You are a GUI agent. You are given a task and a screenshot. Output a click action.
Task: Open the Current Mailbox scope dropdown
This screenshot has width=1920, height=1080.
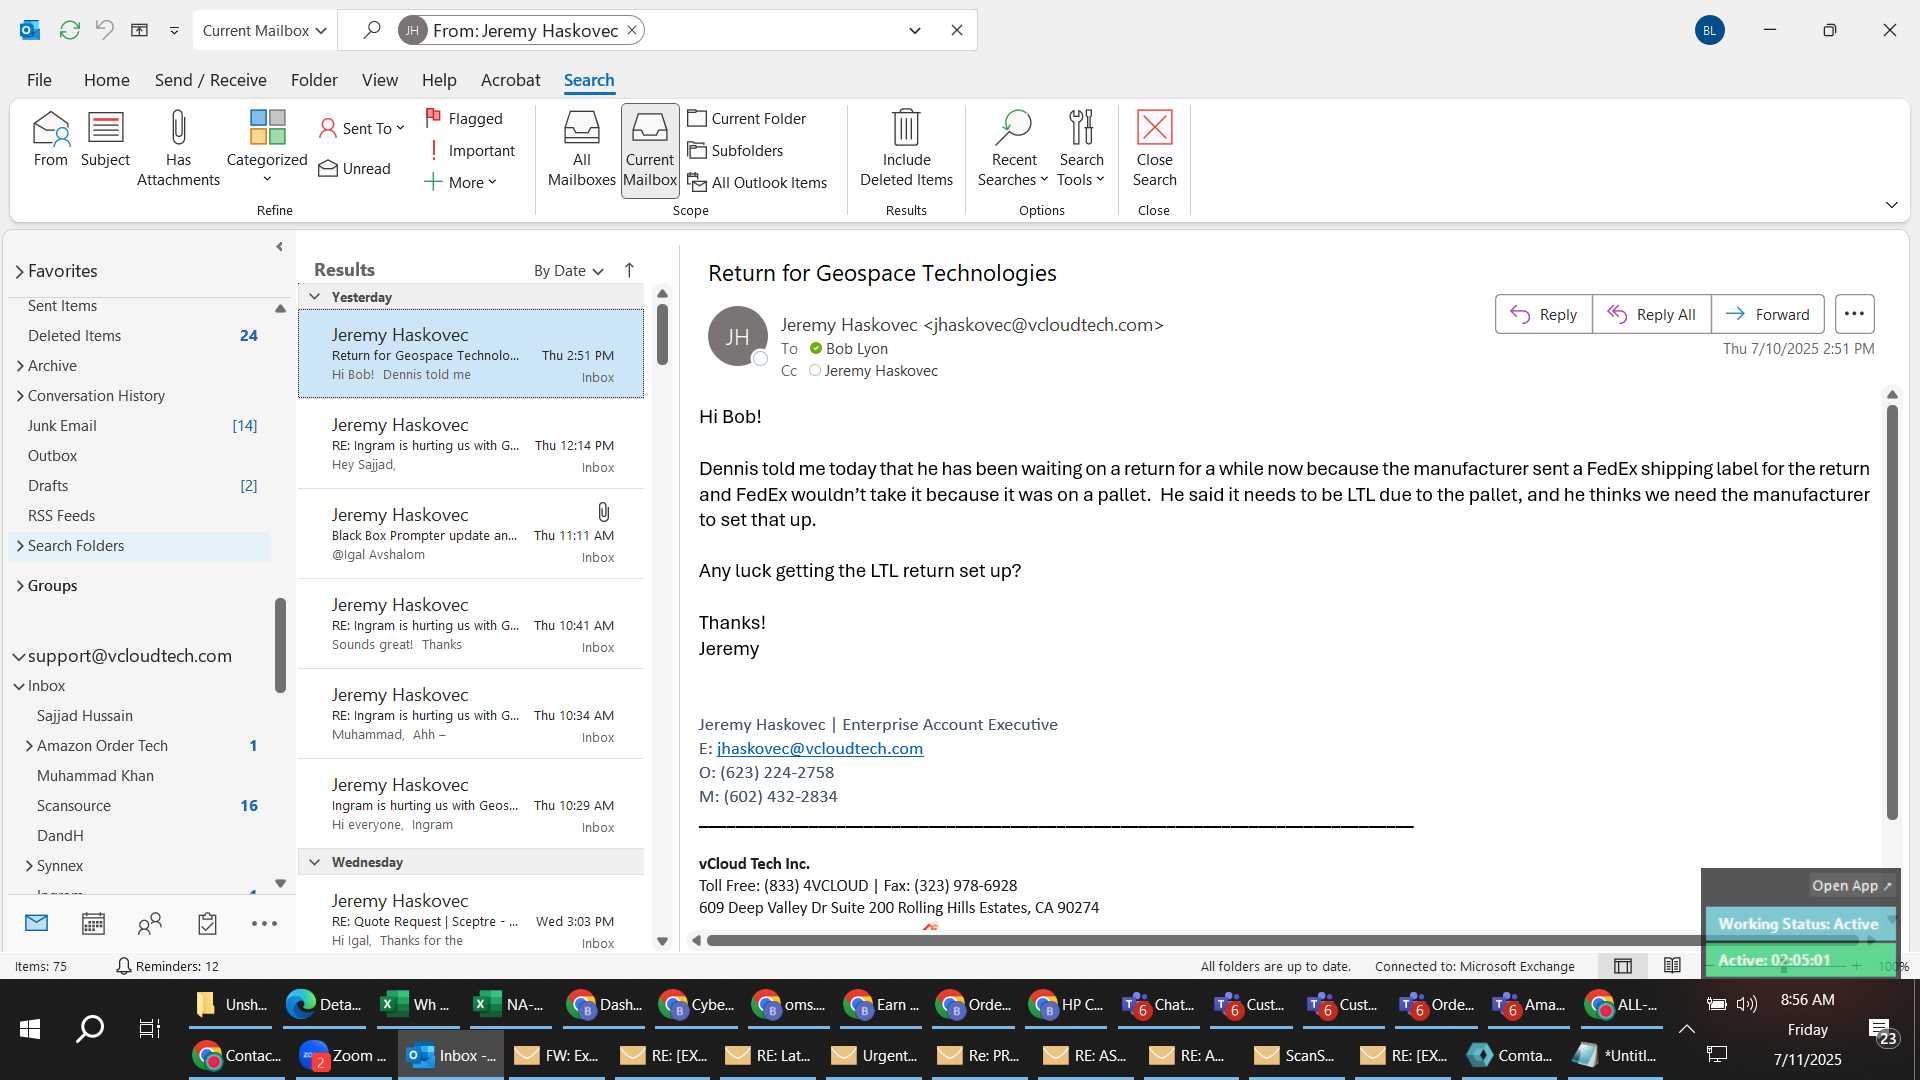[265, 30]
